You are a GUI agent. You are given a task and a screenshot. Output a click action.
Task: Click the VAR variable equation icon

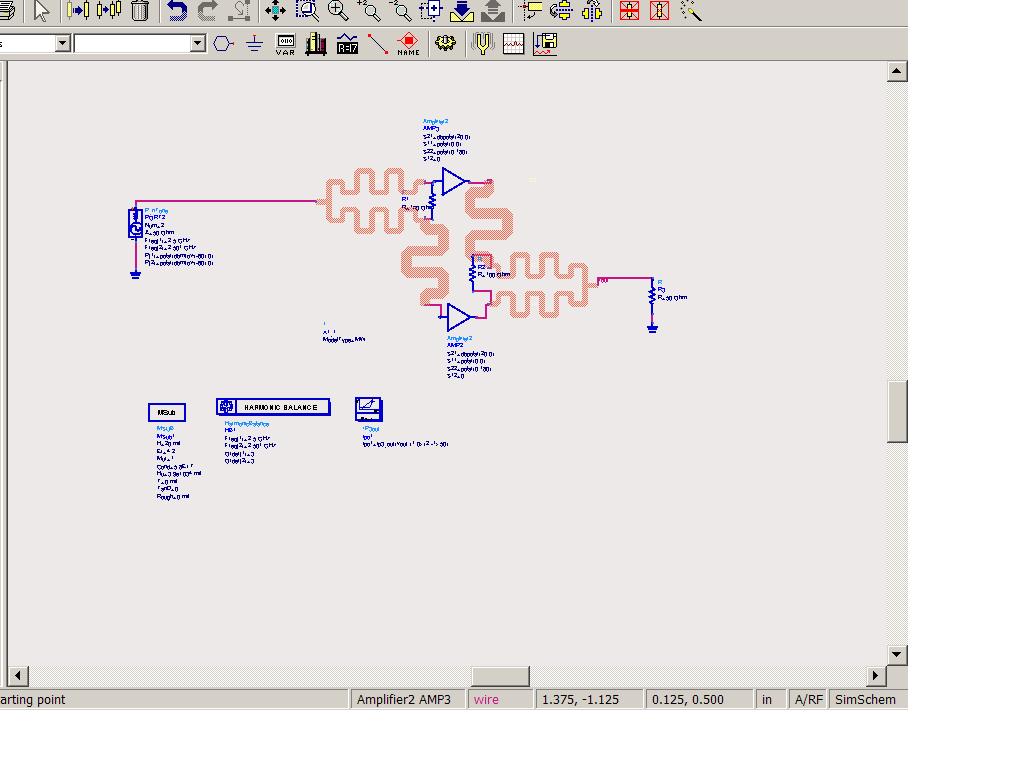click(285, 44)
